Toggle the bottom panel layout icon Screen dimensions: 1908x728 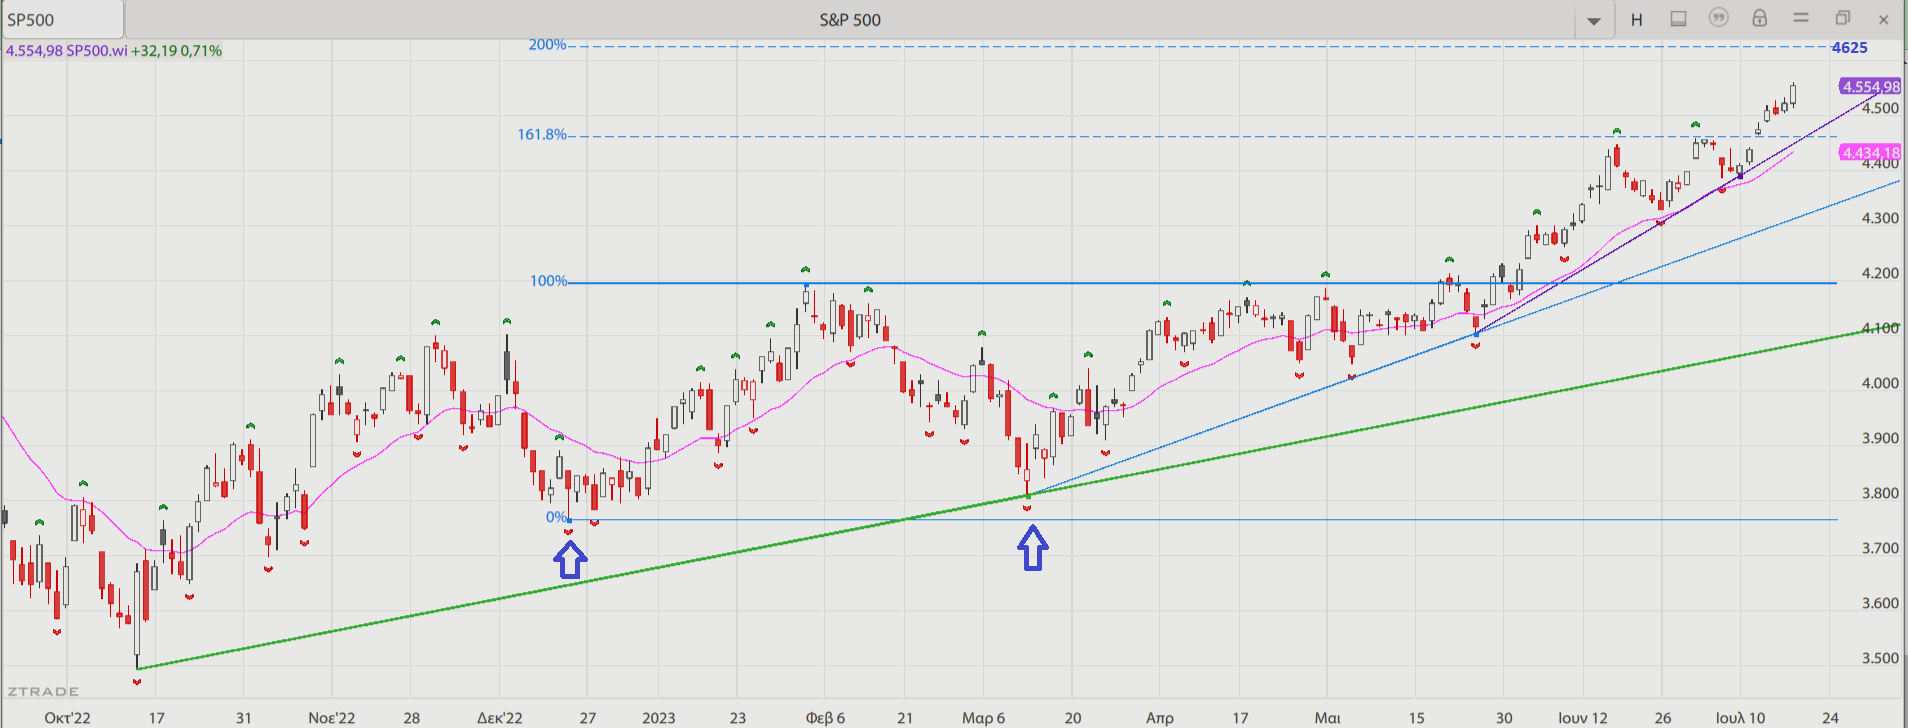coord(1678,19)
